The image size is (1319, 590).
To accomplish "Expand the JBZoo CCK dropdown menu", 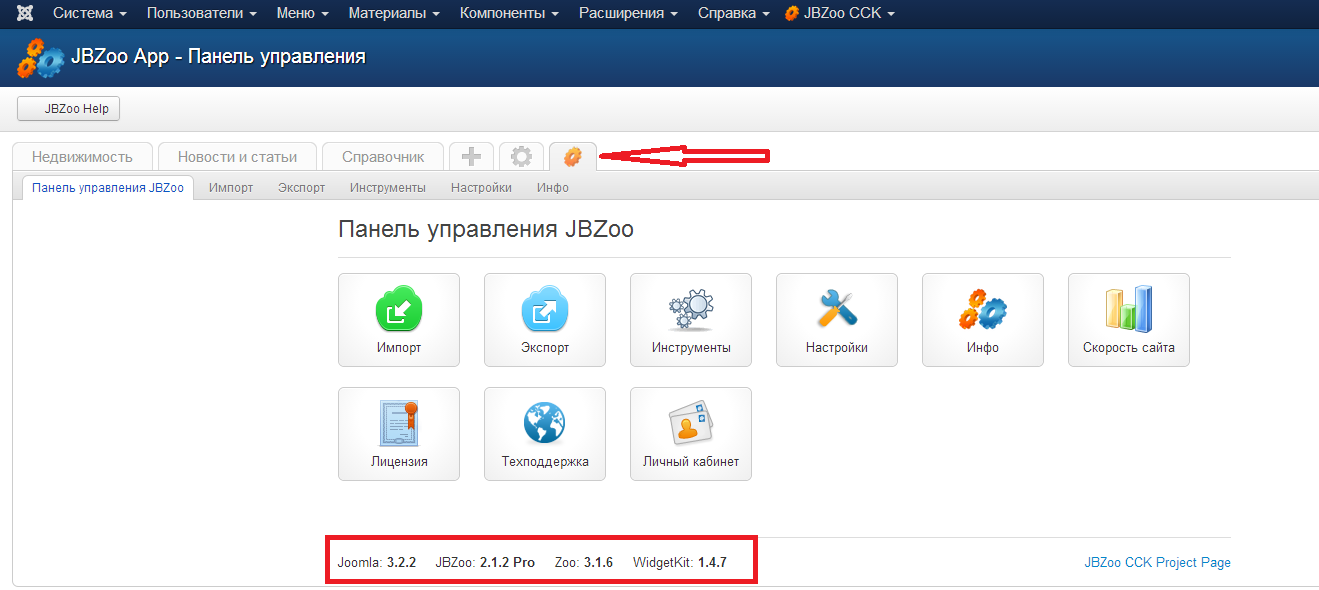I will click(839, 13).
